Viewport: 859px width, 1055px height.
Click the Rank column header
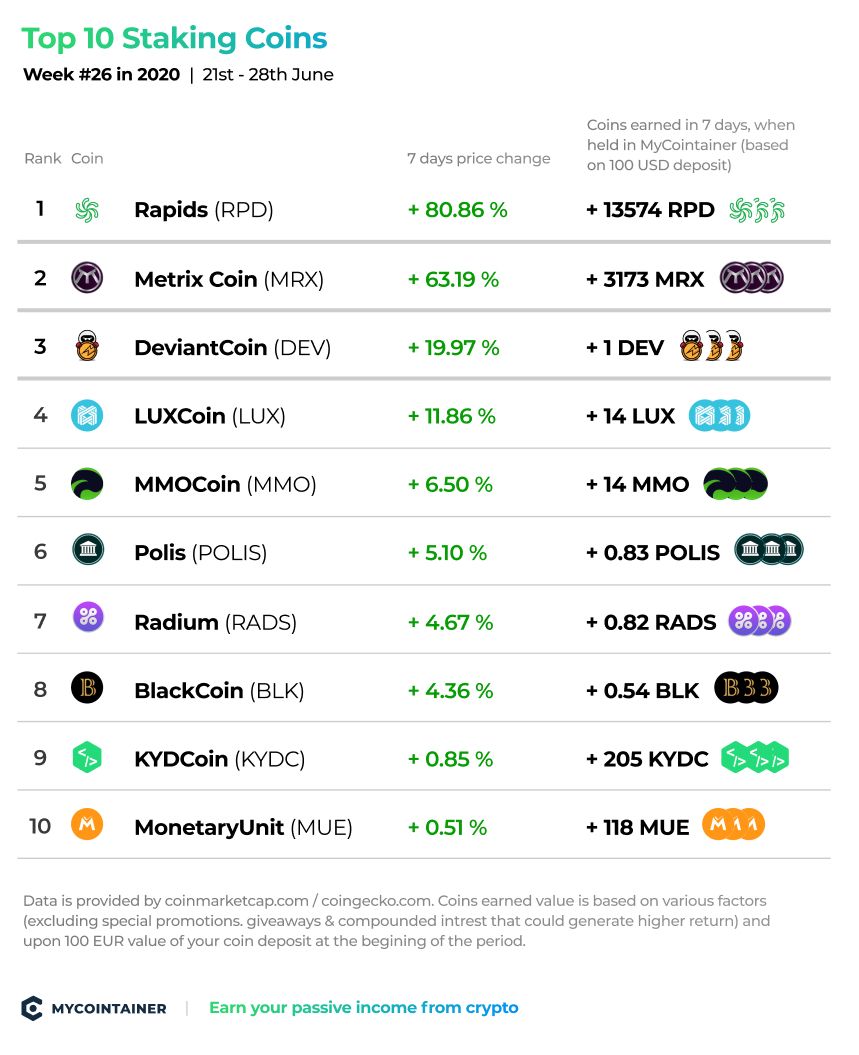(42, 158)
